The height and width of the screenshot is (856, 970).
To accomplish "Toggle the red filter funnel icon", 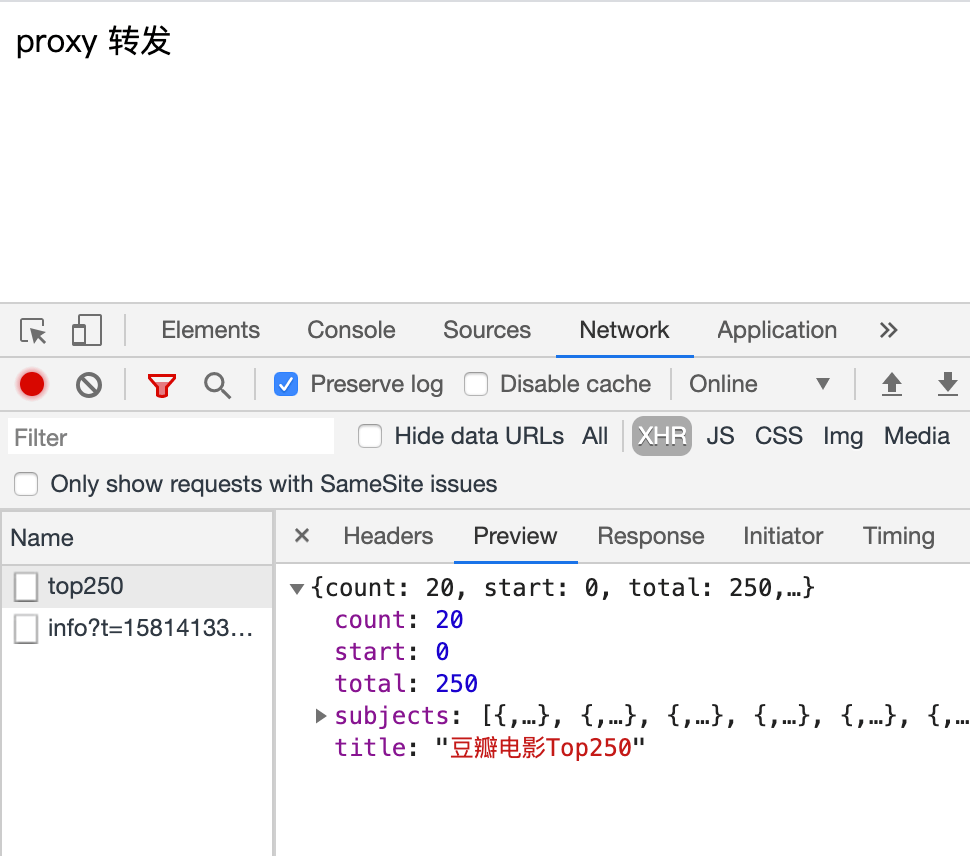I will coord(161,384).
